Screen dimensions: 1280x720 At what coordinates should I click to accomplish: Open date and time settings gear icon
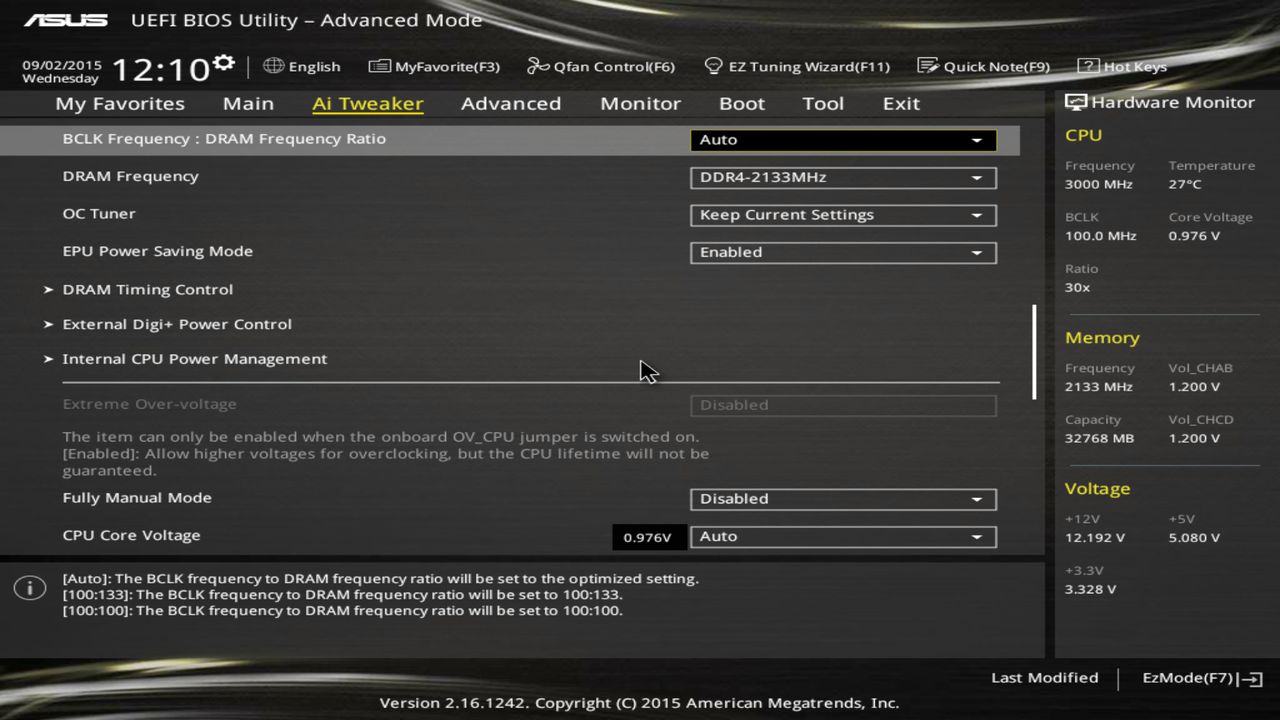pyautogui.click(x=224, y=63)
